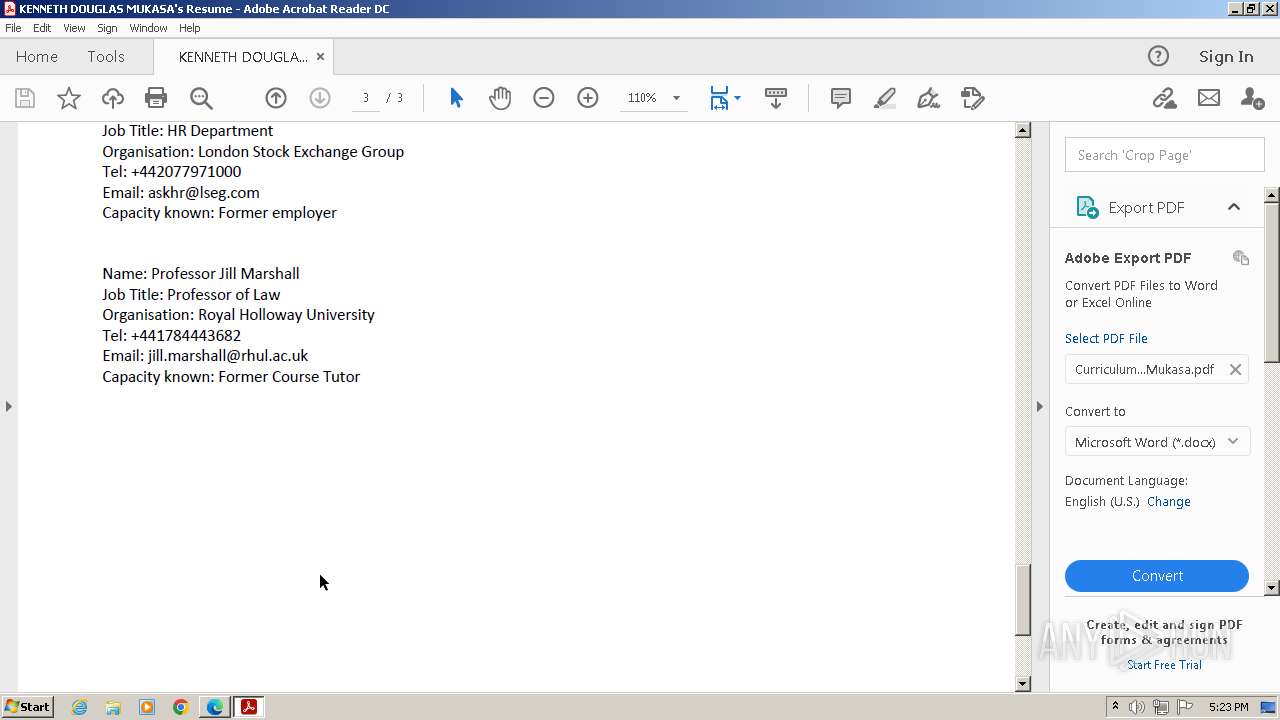Click the Search 'Crop Page' field

click(x=1165, y=155)
